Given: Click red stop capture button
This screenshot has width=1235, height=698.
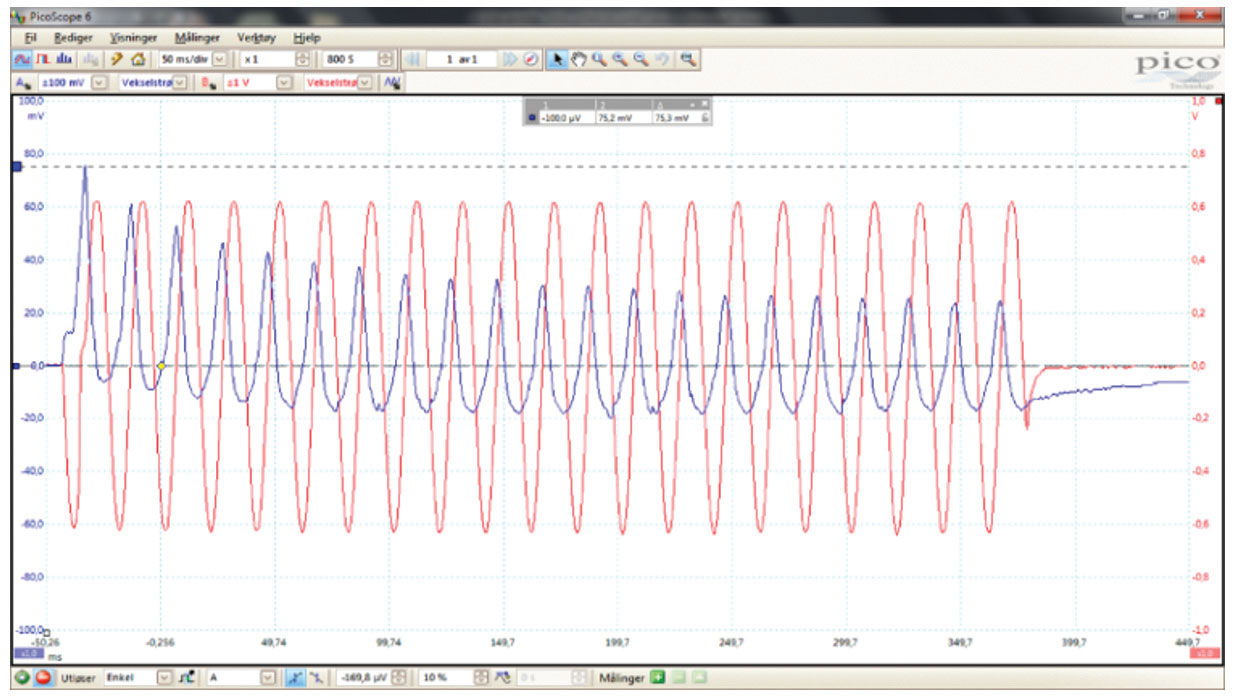Looking at the screenshot, I should [43, 678].
